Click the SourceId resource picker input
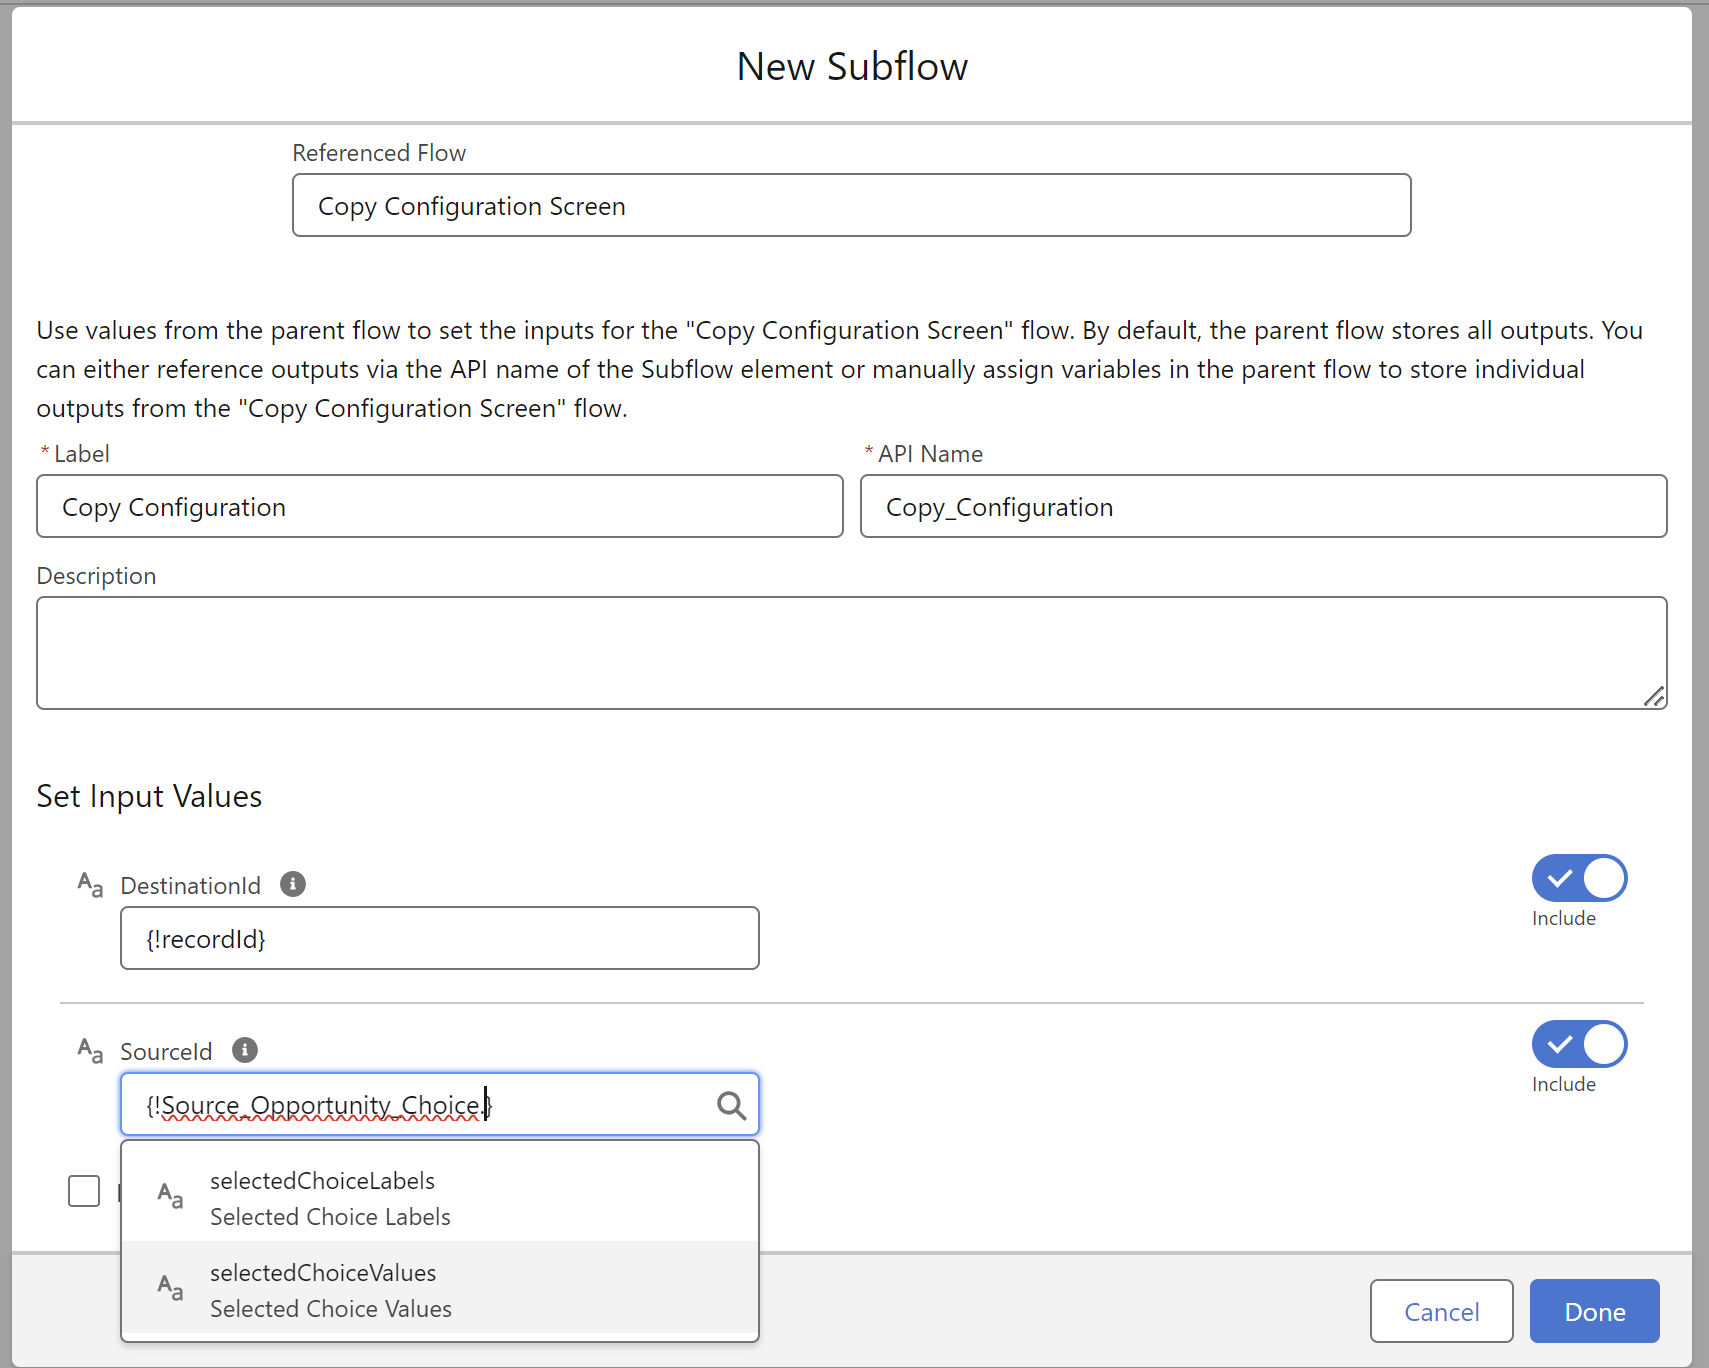1709x1368 pixels. pyautogui.click(x=440, y=1104)
